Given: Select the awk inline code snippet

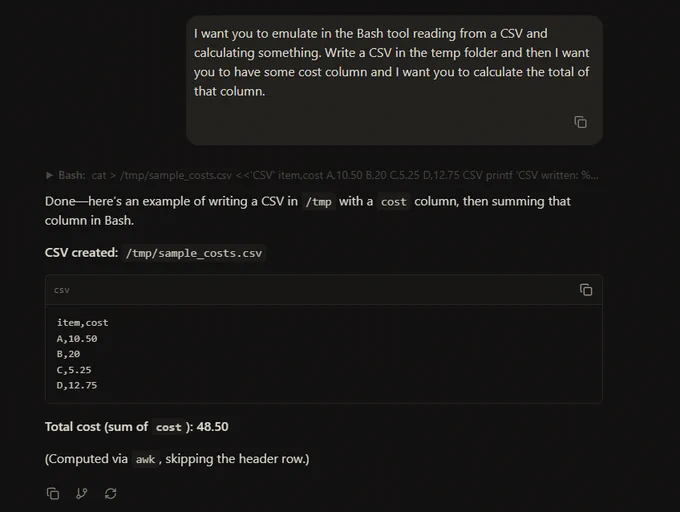Looking at the screenshot, I should [145, 460].
